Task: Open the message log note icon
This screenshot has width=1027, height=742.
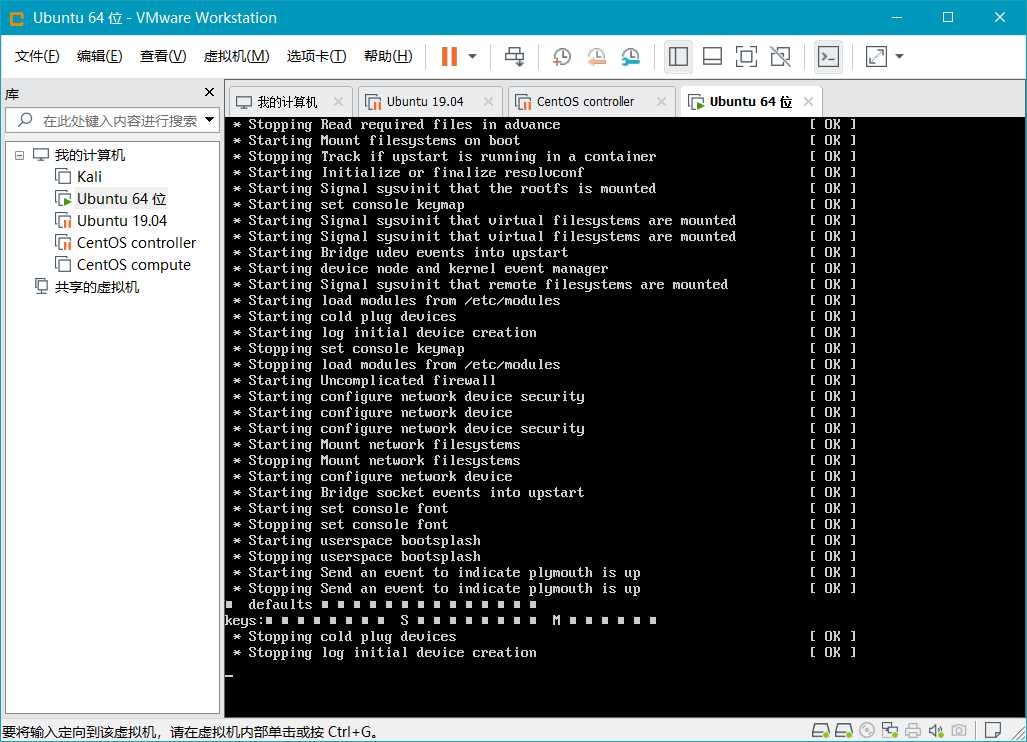Action: click(x=993, y=730)
